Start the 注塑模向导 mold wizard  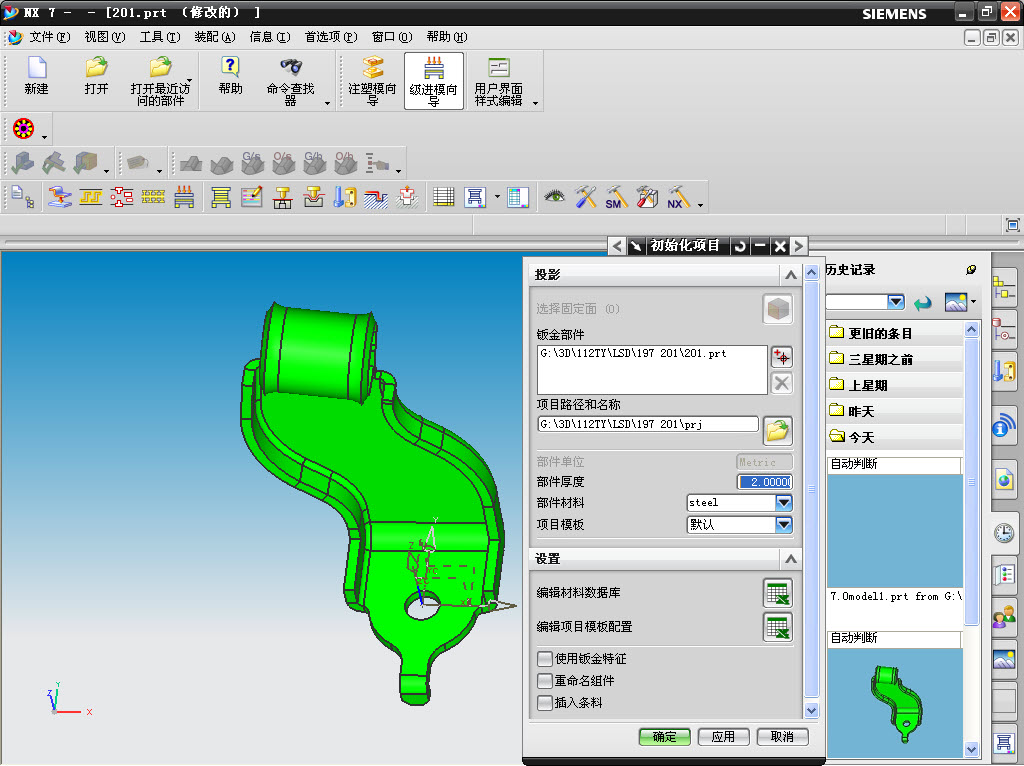click(x=372, y=81)
